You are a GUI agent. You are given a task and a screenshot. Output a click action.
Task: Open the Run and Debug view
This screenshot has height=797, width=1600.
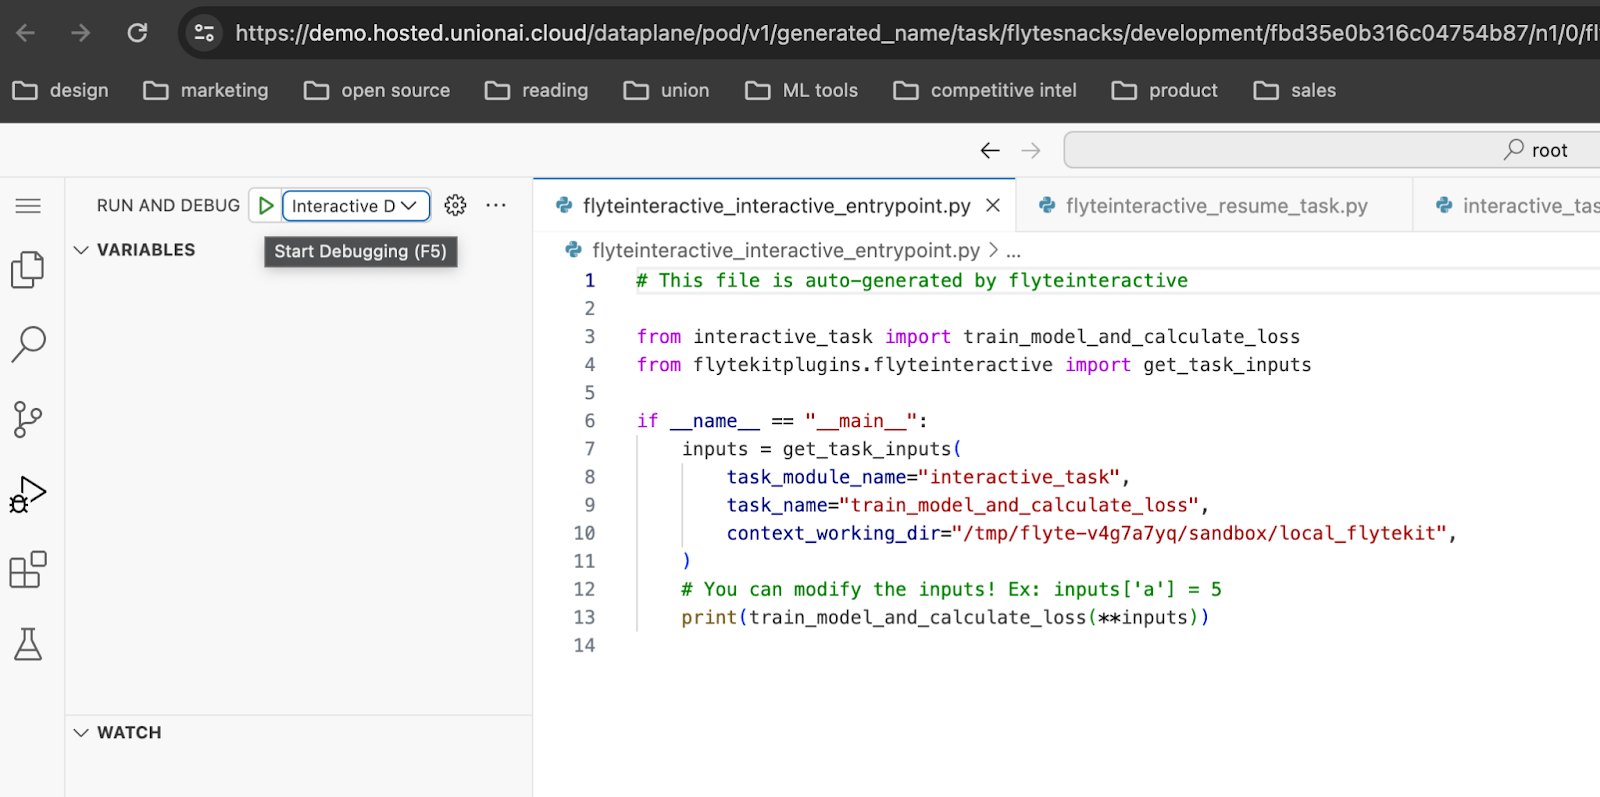[28, 494]
